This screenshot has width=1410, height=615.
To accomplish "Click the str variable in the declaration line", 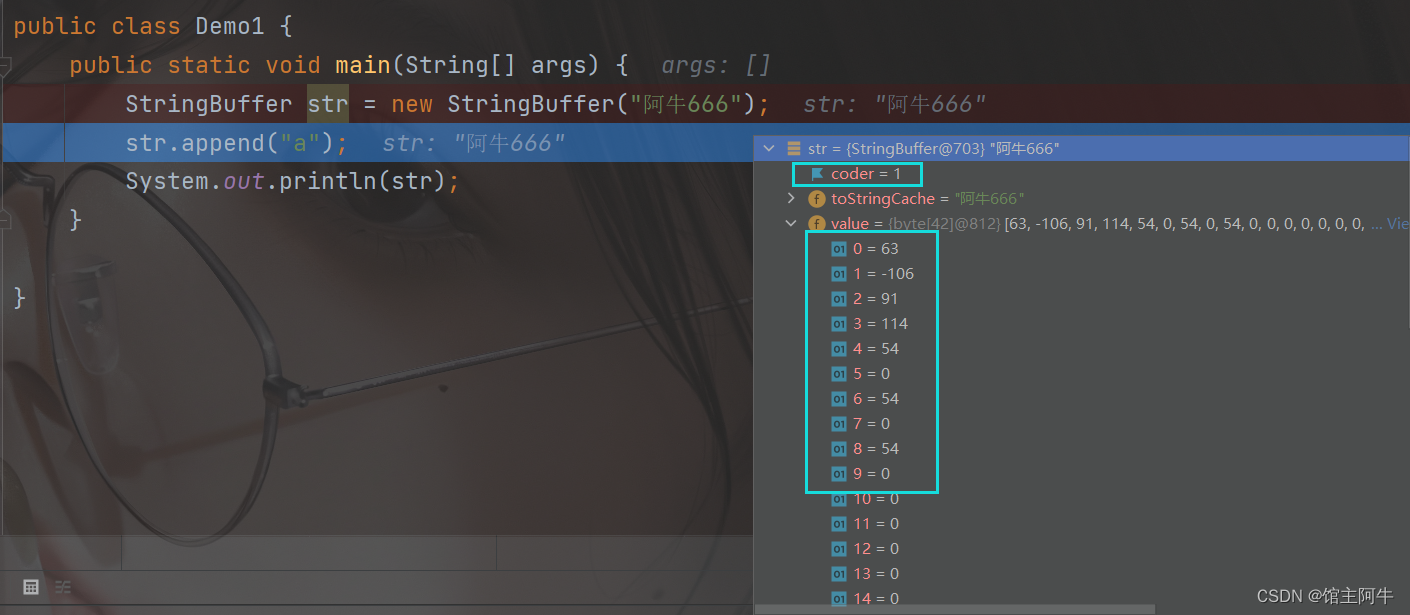I will point(328,104).
